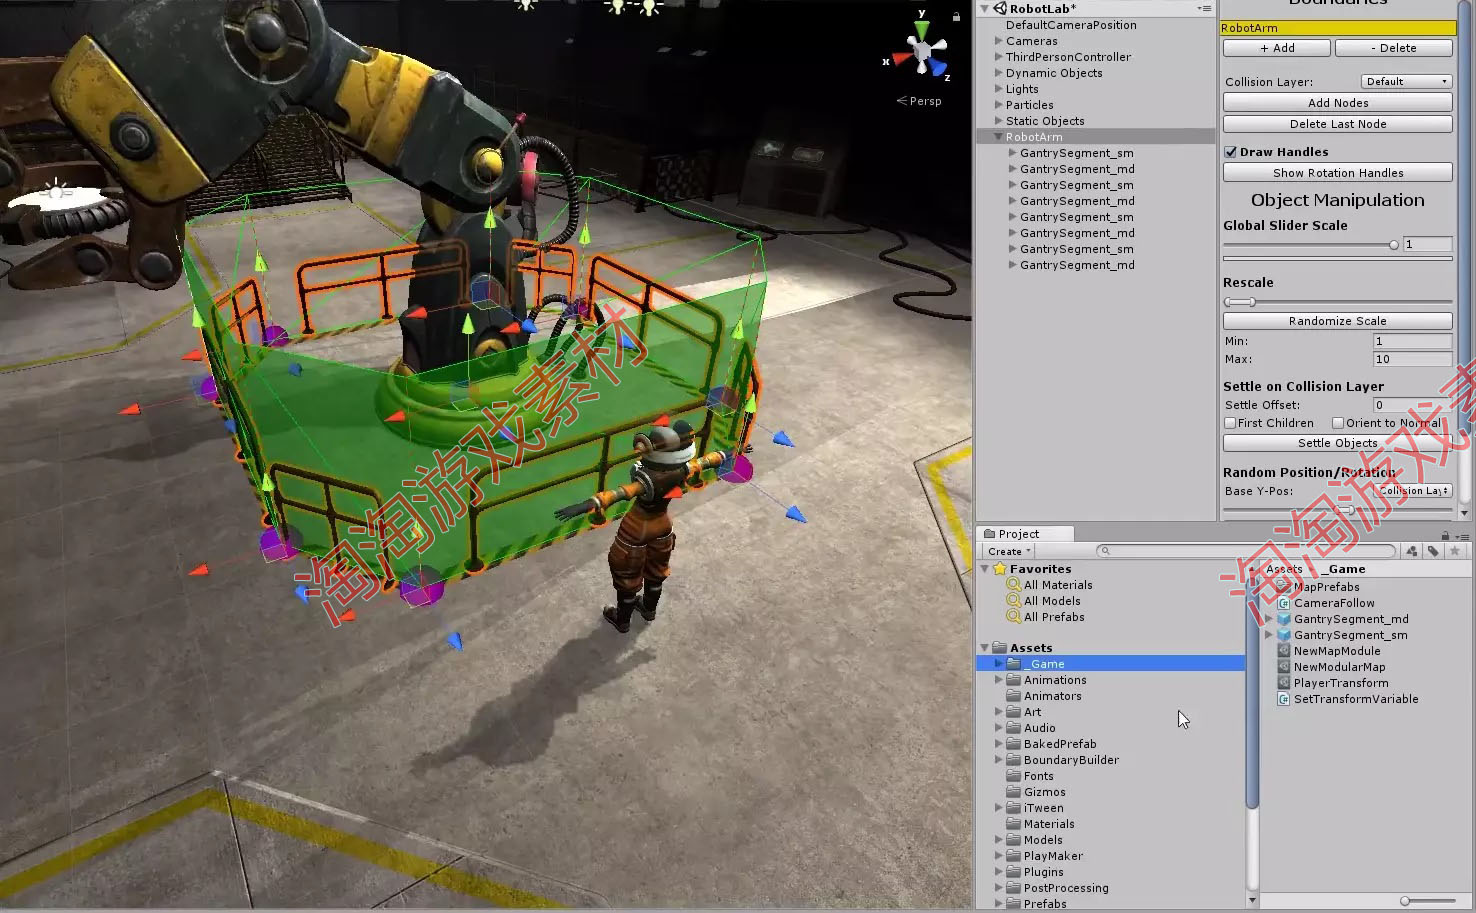This screenshot has height=913, width=1476.
Task: Click the Favorites star icon in tree
Action: pos(999,568)
